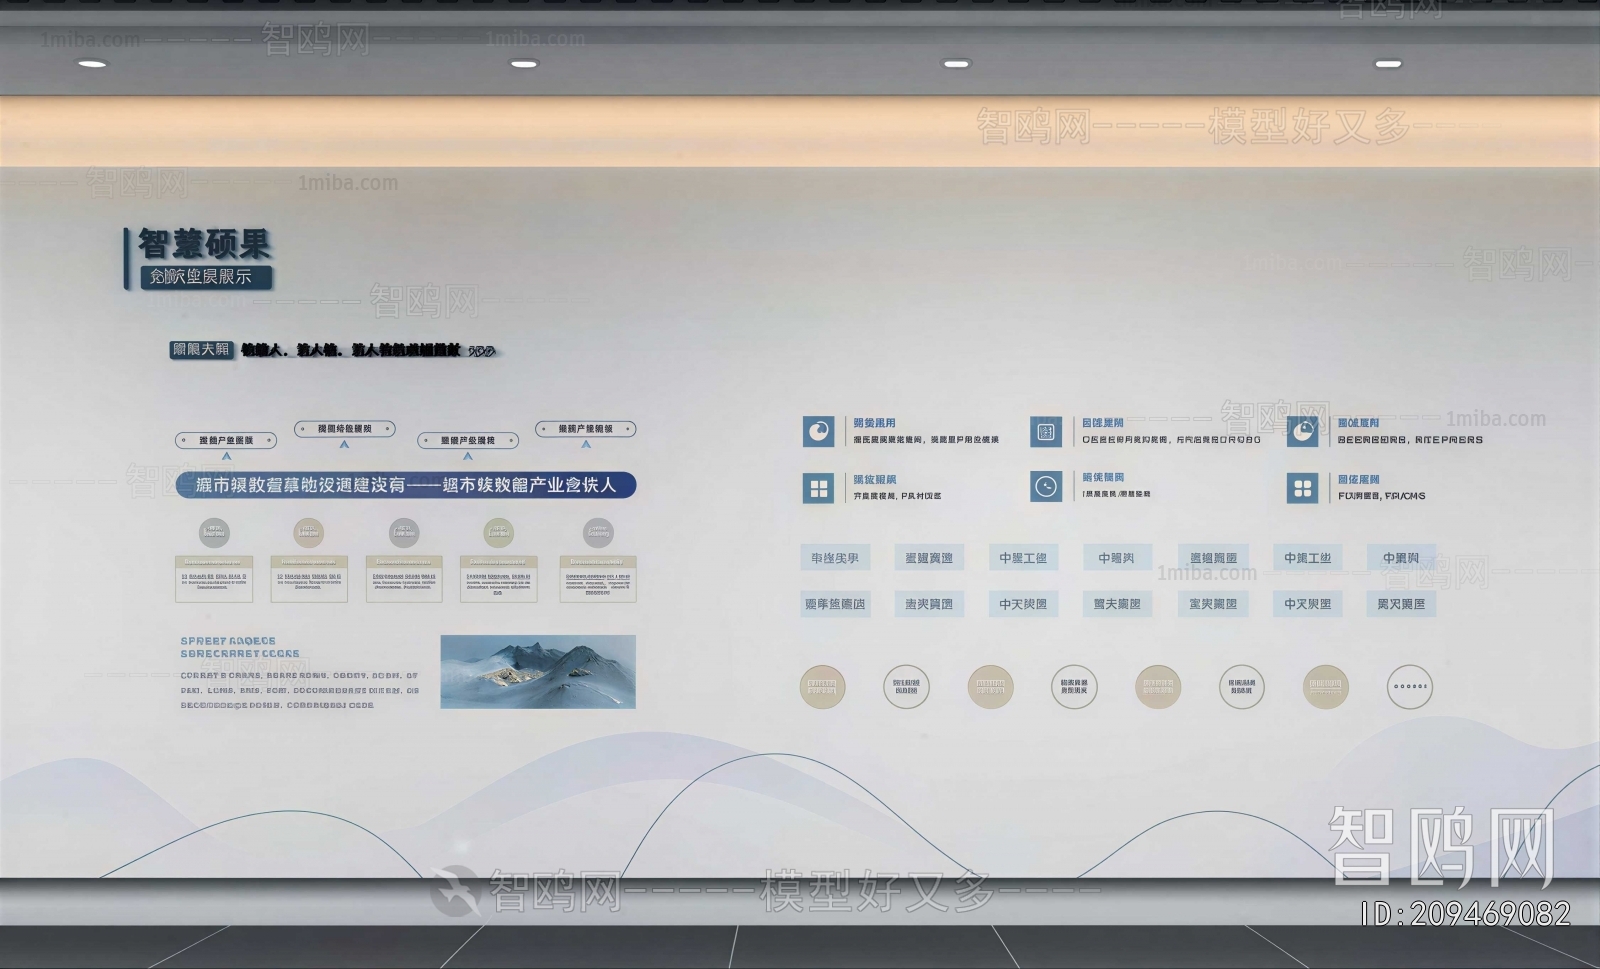Click the top-left light blue tag in the tag grid

click(x=835, y=558)
